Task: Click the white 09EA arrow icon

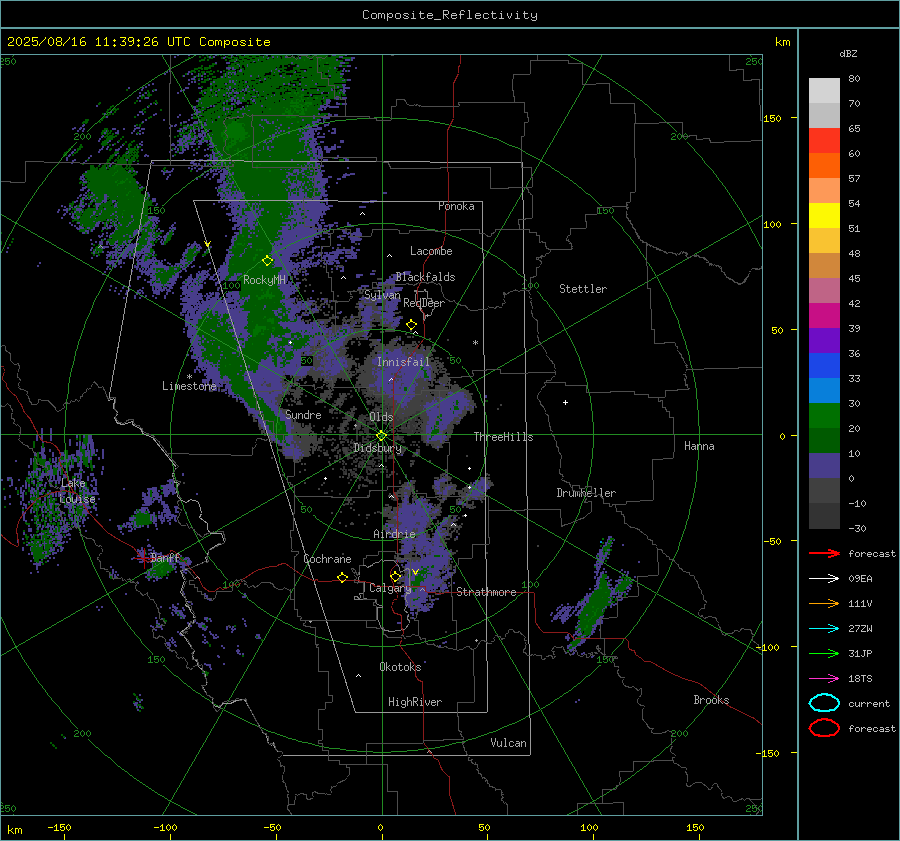Action: click(x=824, y=579)
